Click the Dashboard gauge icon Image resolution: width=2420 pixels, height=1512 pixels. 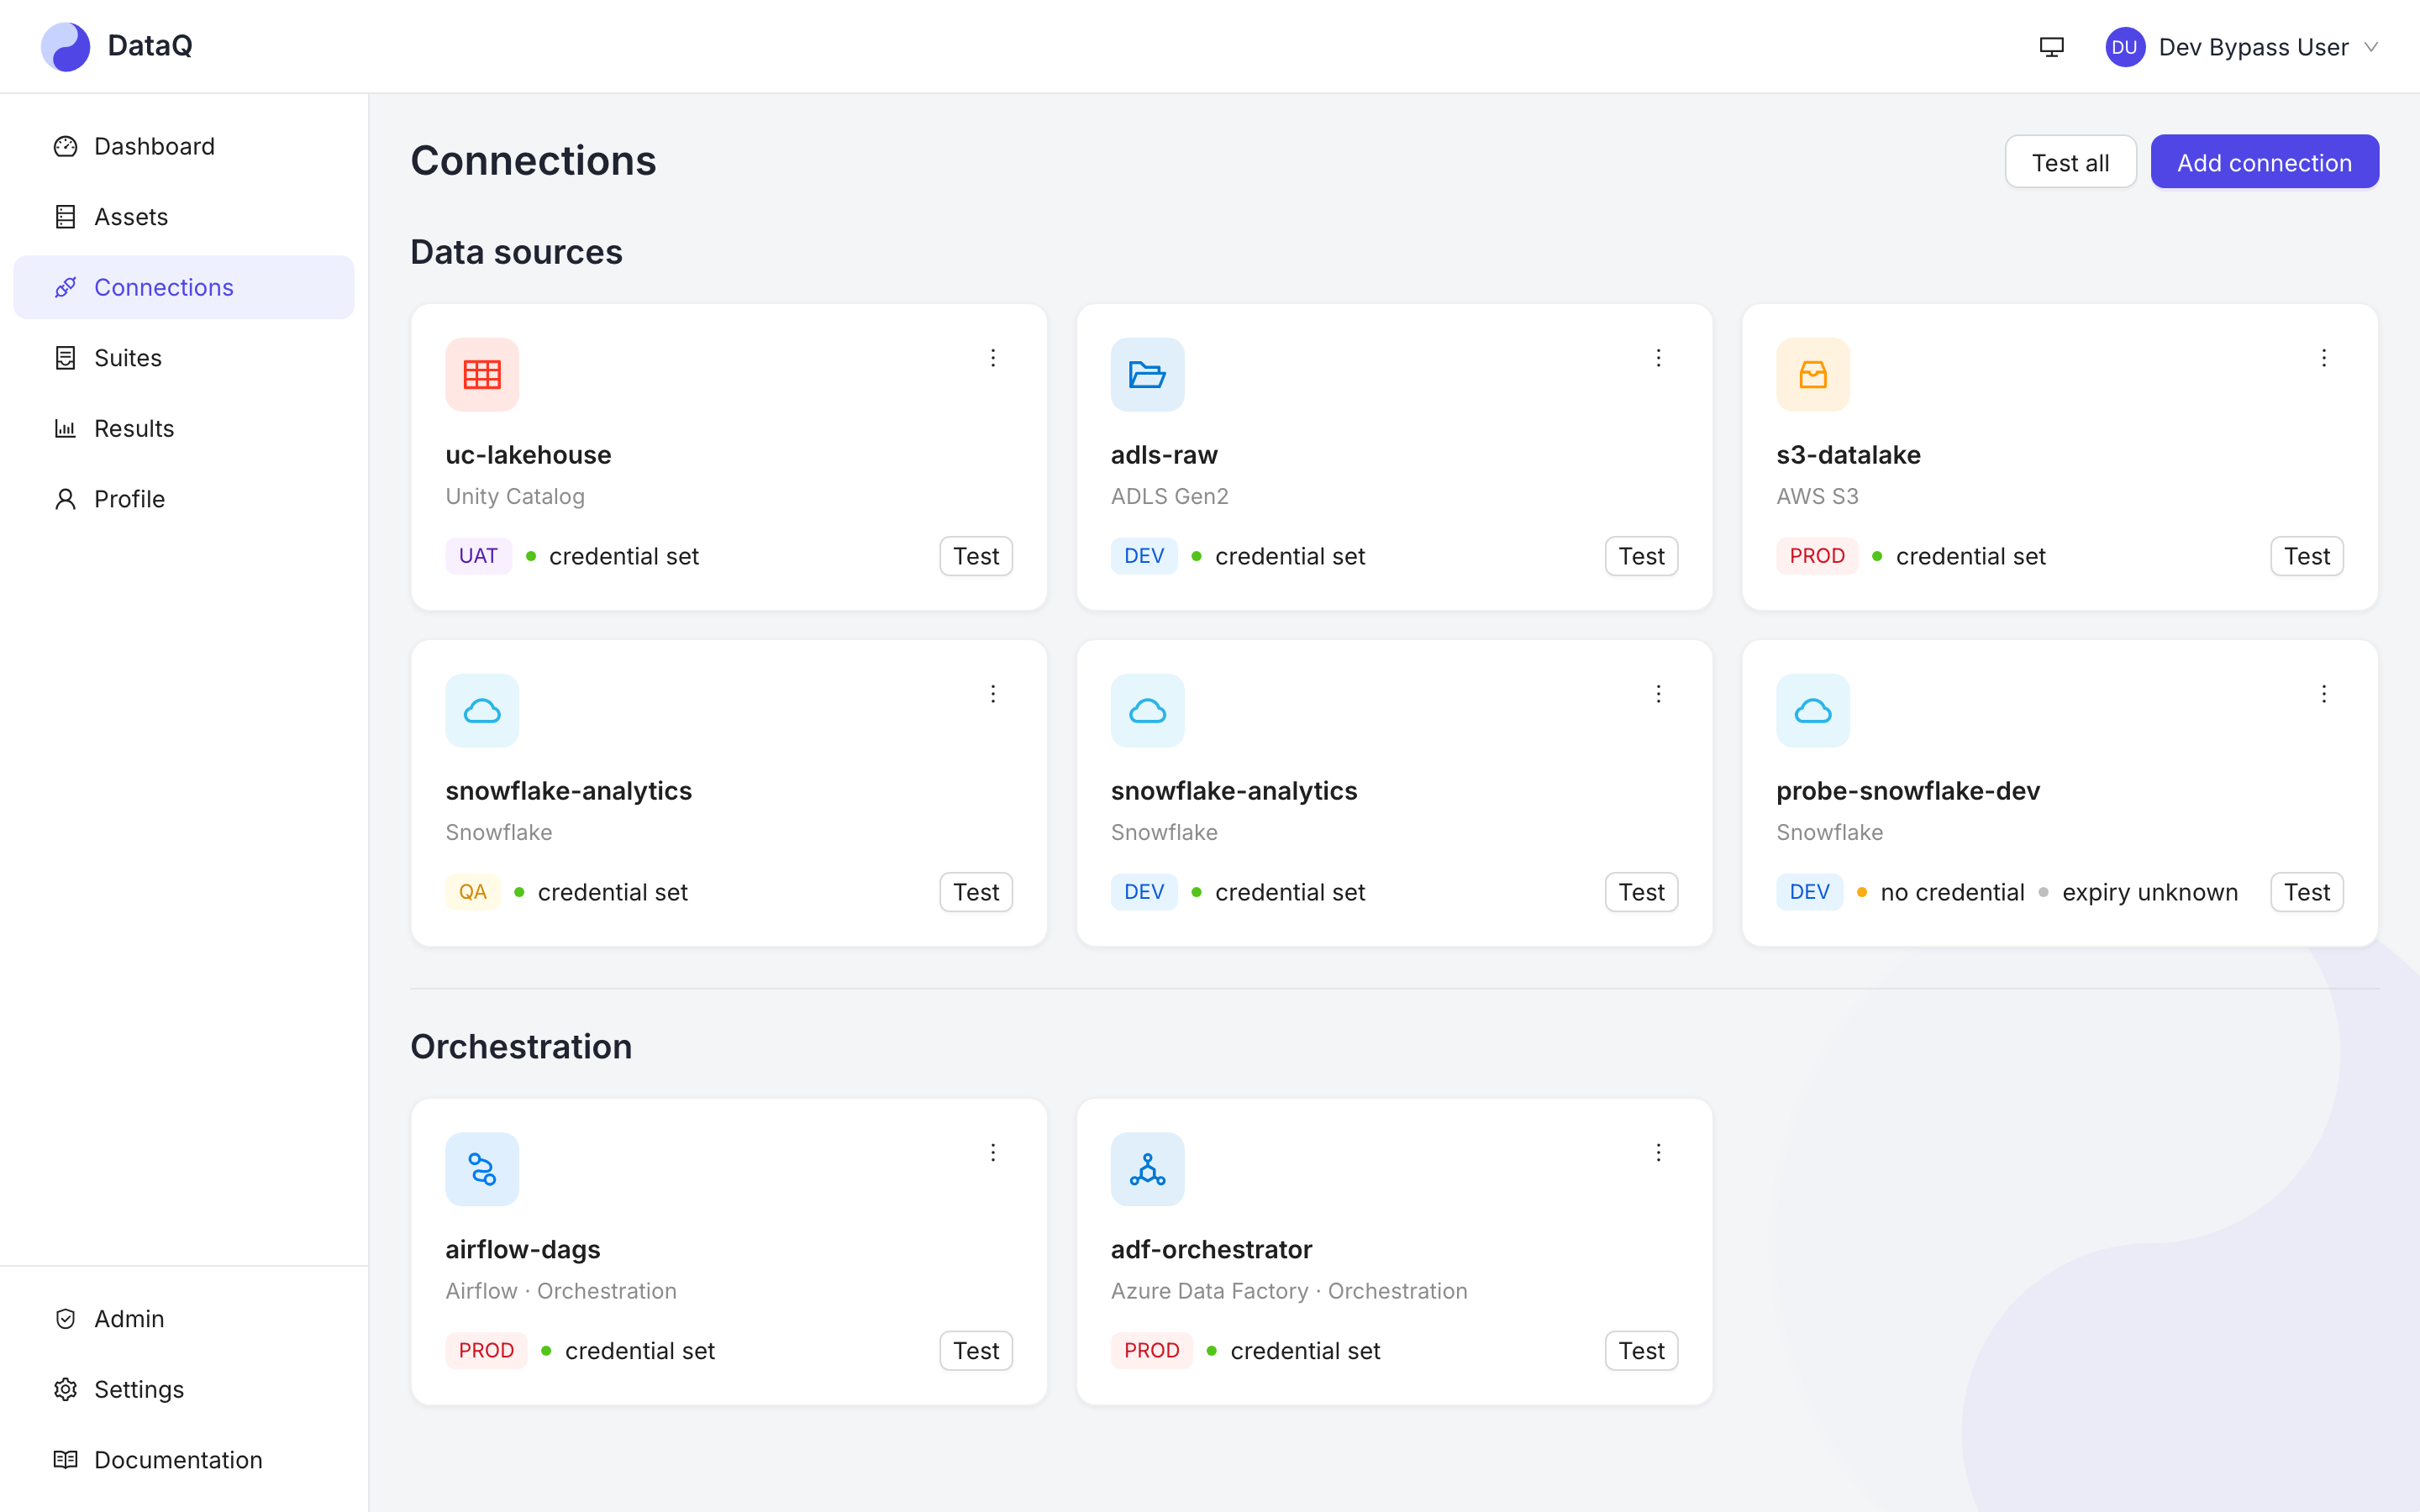[66, 147]
